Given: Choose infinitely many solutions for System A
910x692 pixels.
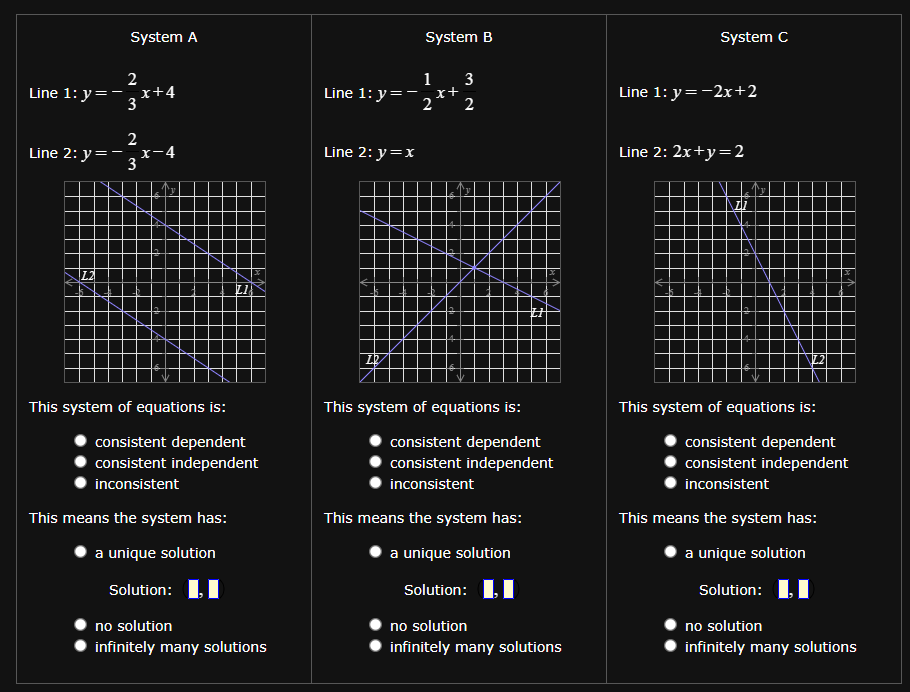Looking at the screenshot, I should pos(80,645).
